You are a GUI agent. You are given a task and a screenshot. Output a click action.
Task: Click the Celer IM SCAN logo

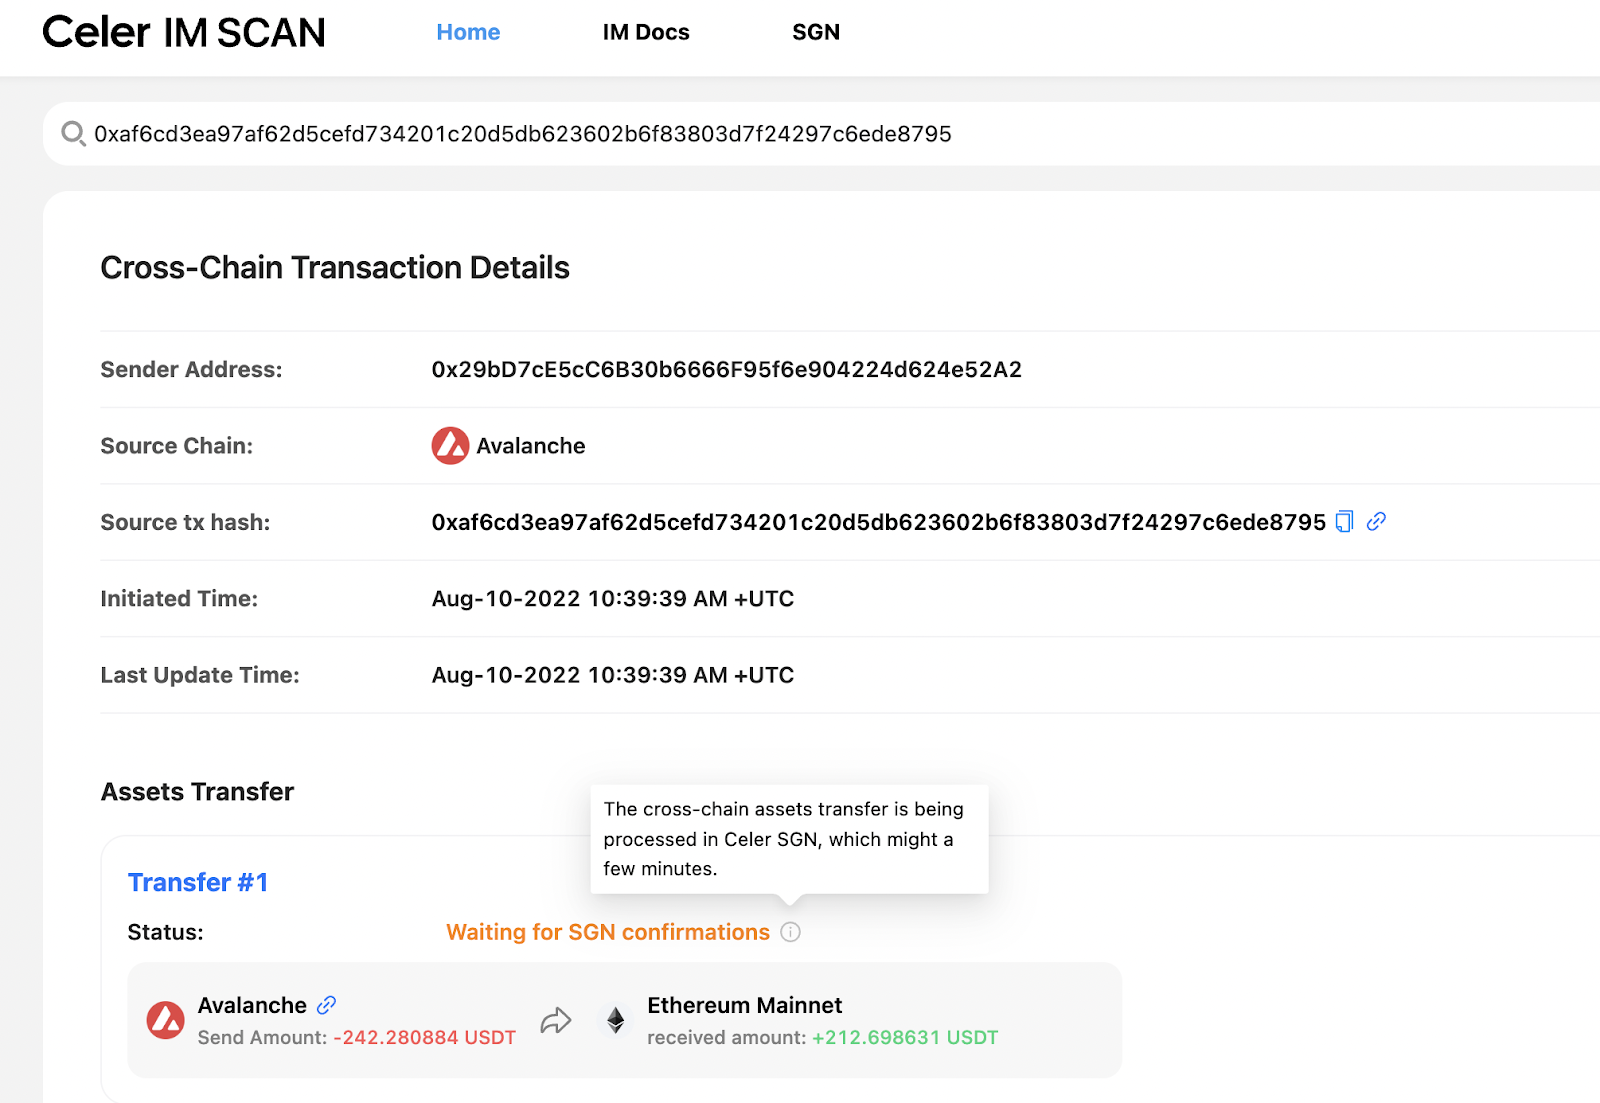pos(184,32)
